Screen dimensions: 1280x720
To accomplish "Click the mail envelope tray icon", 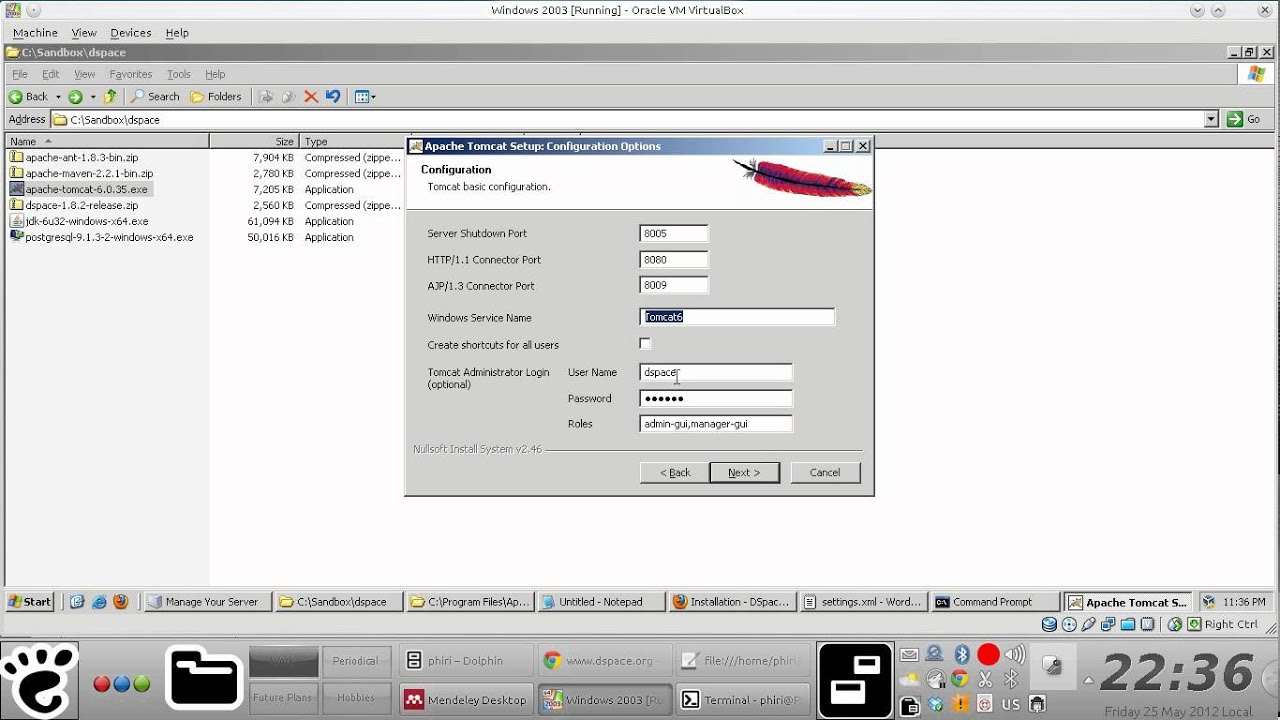I will (x=909, y=655).
